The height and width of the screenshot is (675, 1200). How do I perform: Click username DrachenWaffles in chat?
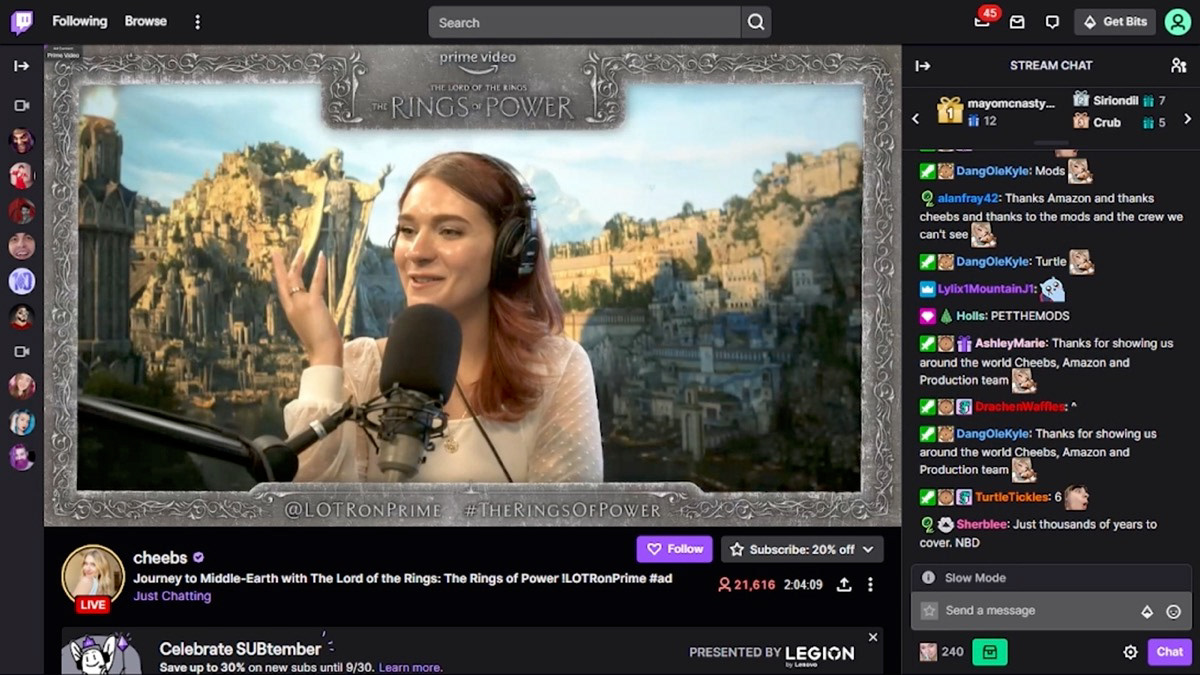click(1020, 406)
